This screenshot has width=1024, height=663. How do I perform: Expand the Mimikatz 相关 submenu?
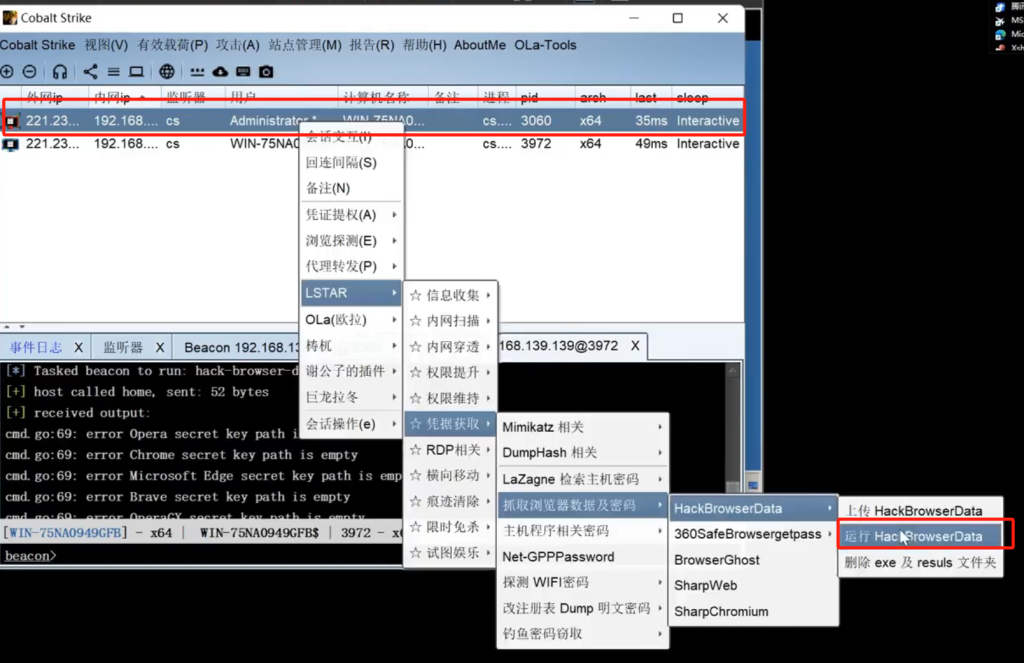pyautogui.click(x=583, y=427)
